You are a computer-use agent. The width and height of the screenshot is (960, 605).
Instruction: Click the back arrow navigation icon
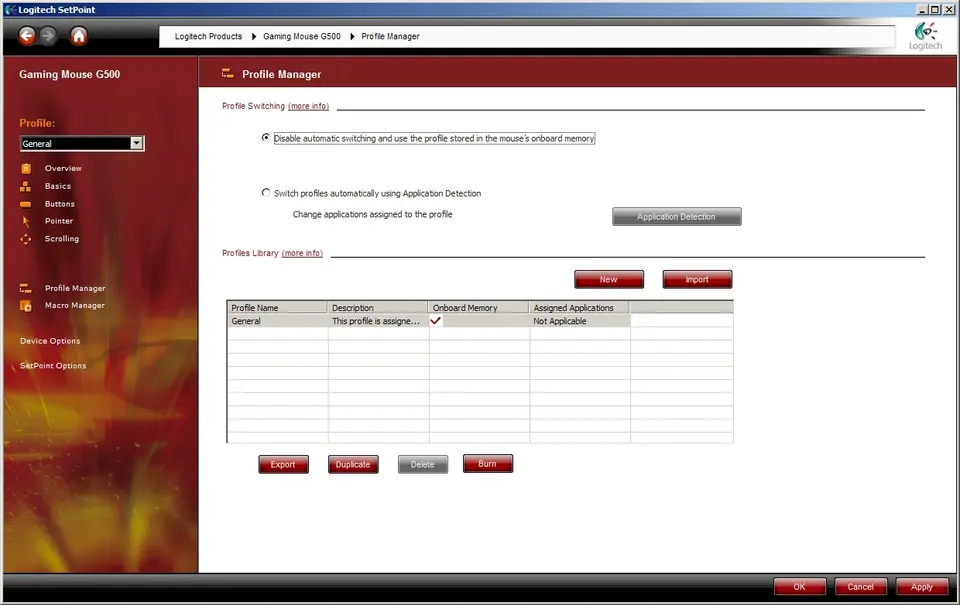point(26,36)
